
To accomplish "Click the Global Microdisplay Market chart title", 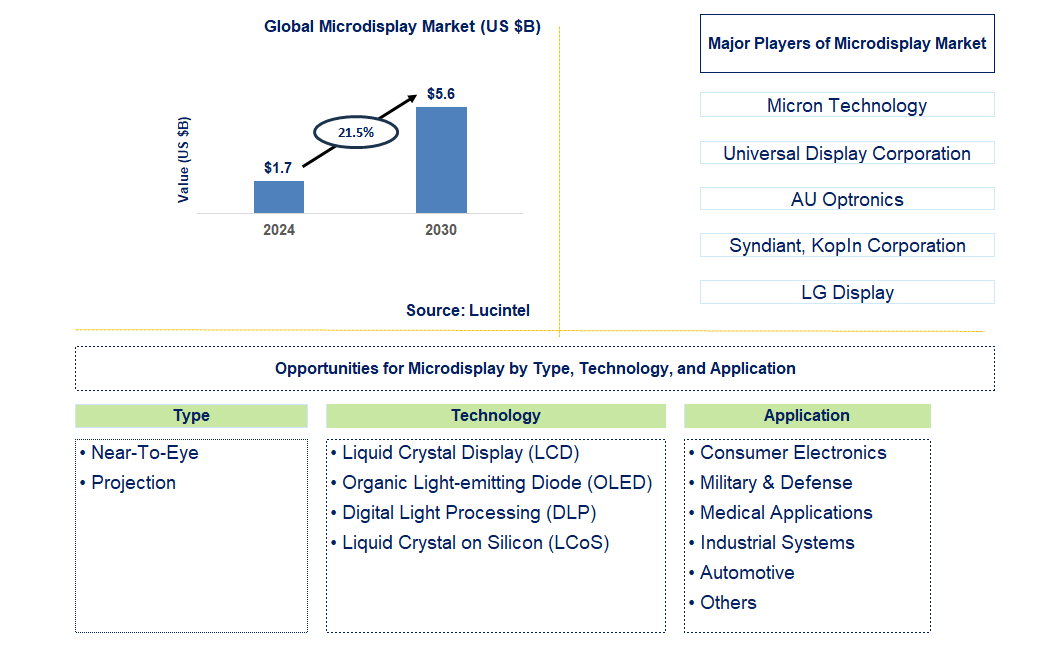I will [x=402, y=27].
